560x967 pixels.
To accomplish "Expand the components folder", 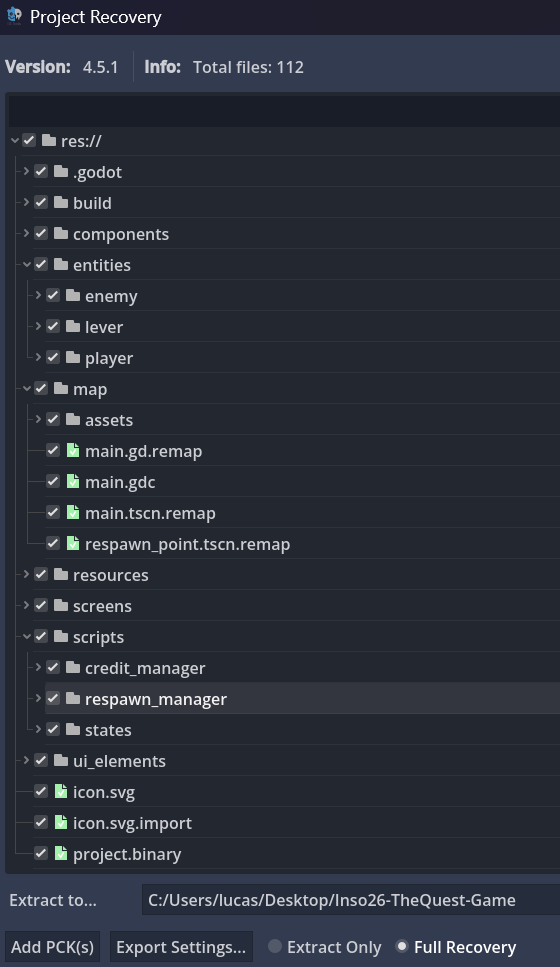I will 26,233.
